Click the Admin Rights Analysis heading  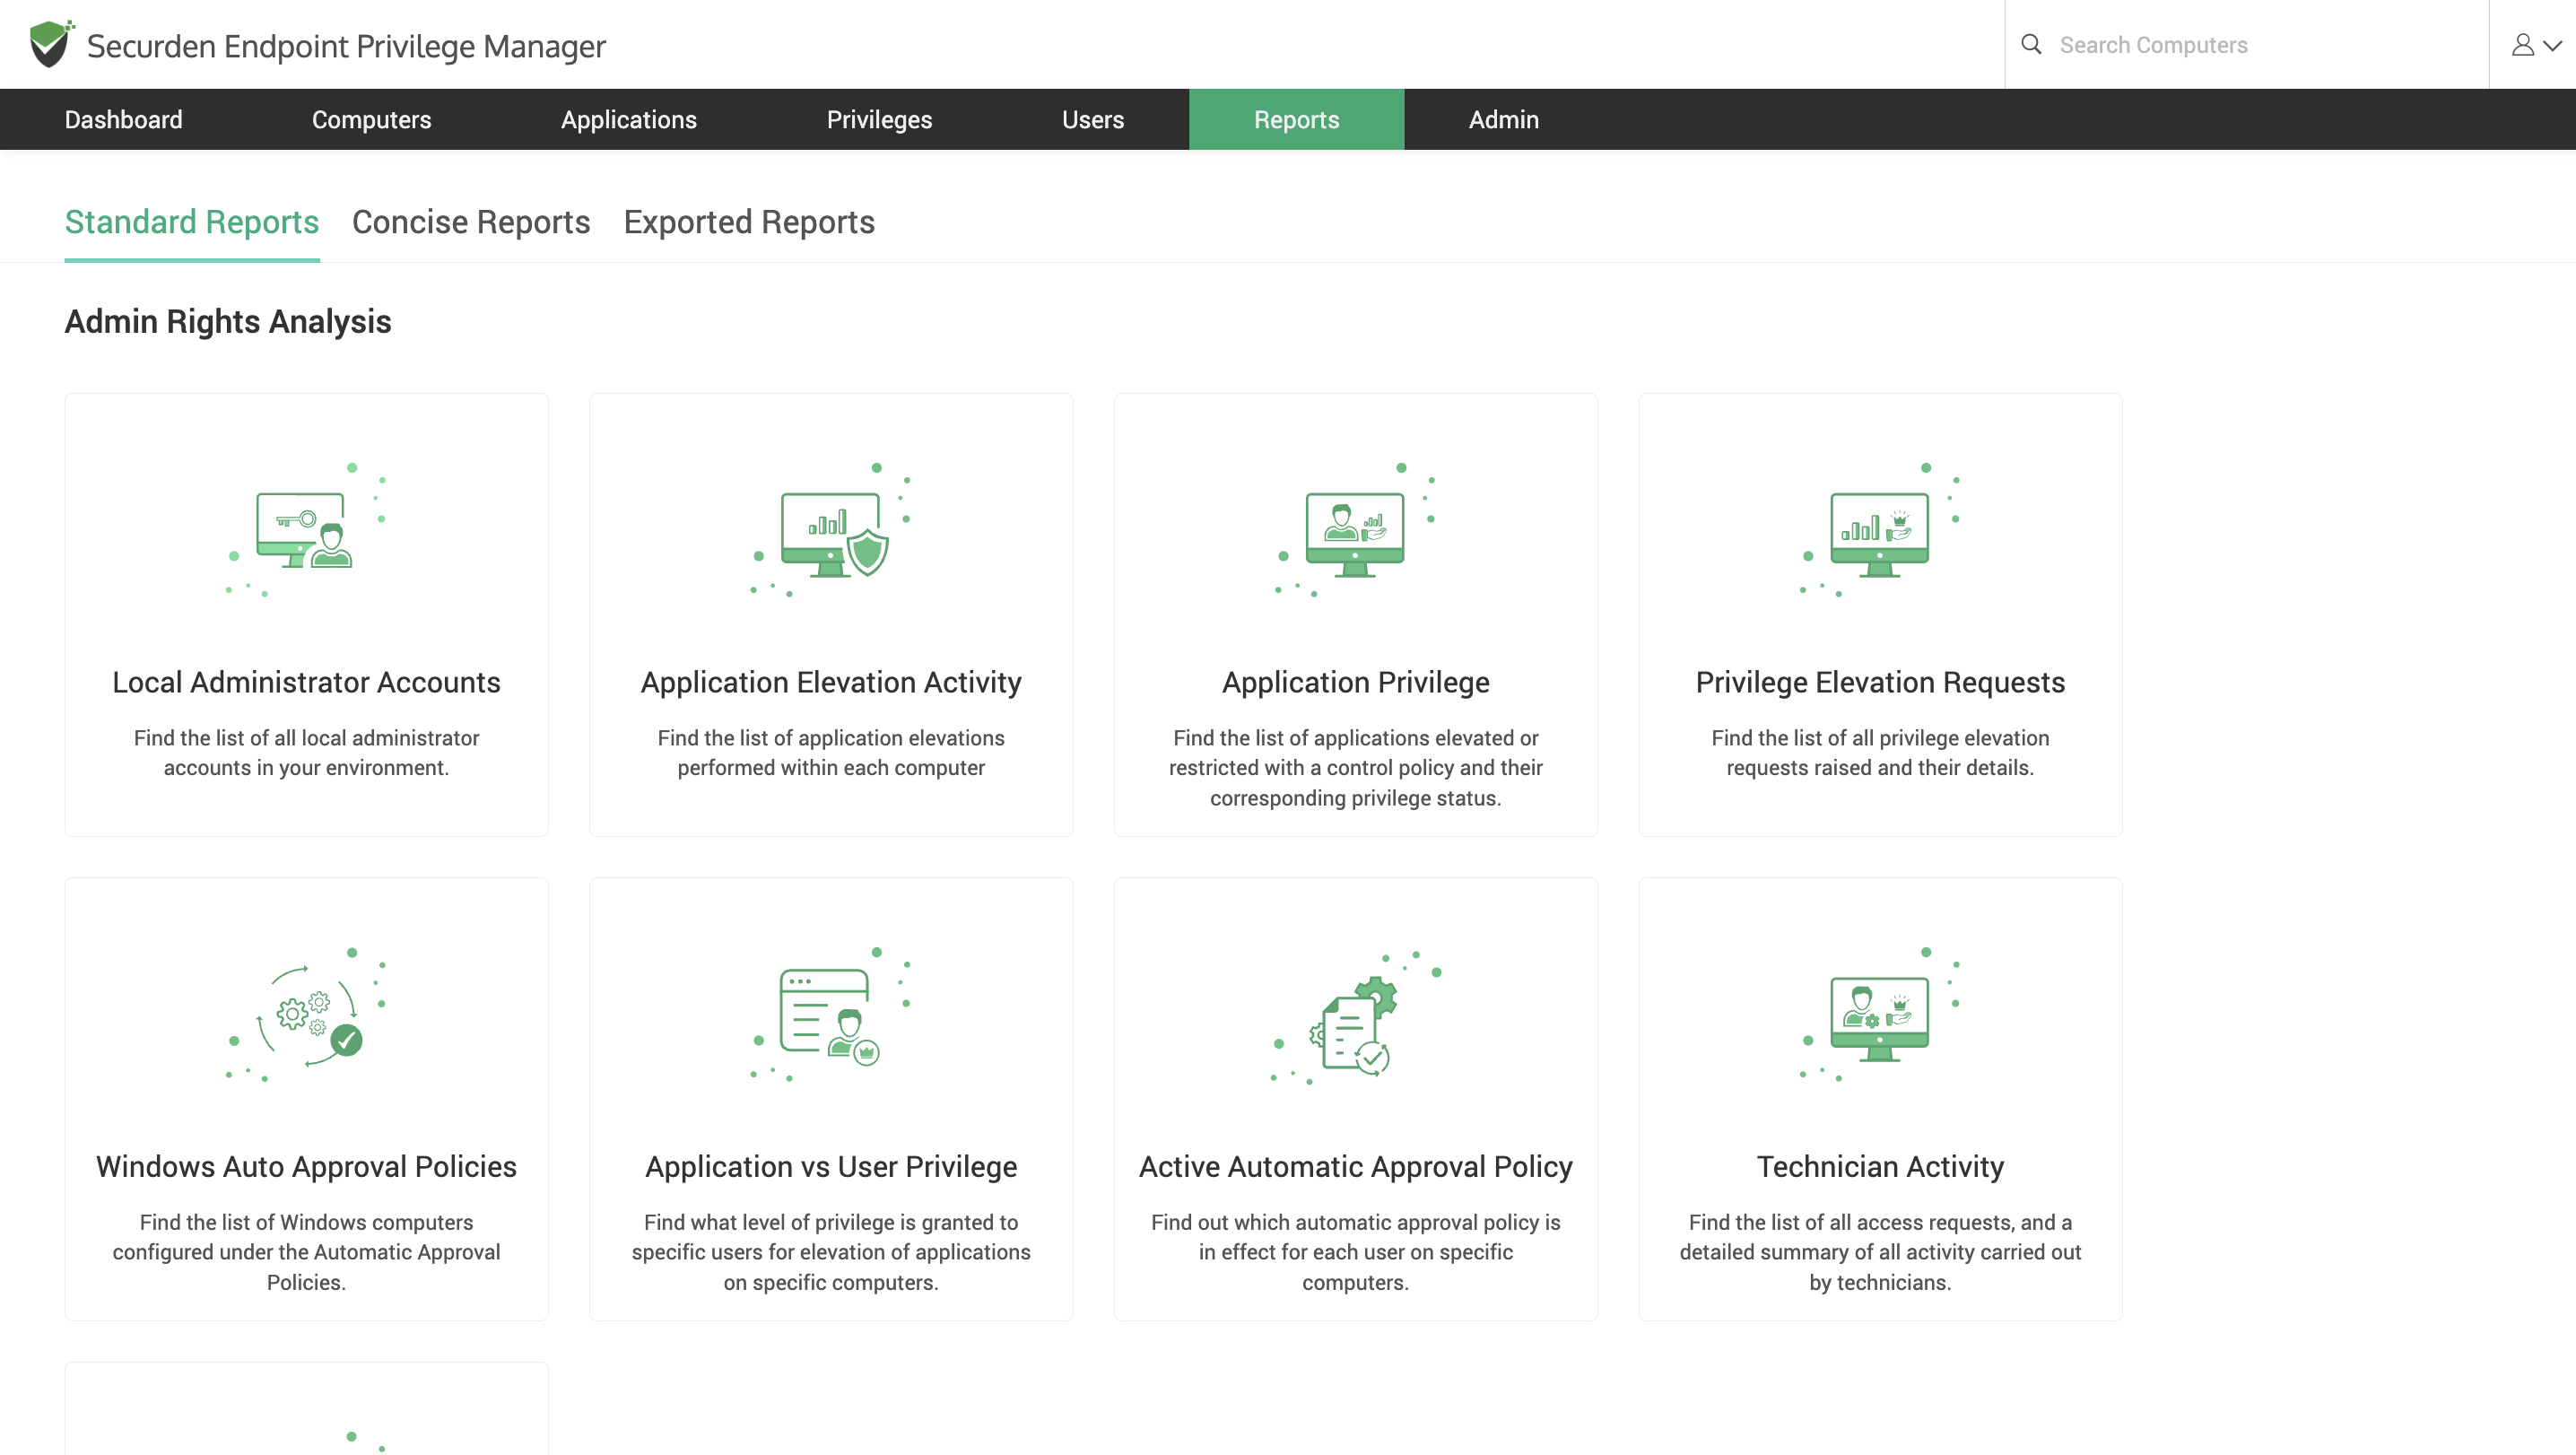click(x=228, y=321)
